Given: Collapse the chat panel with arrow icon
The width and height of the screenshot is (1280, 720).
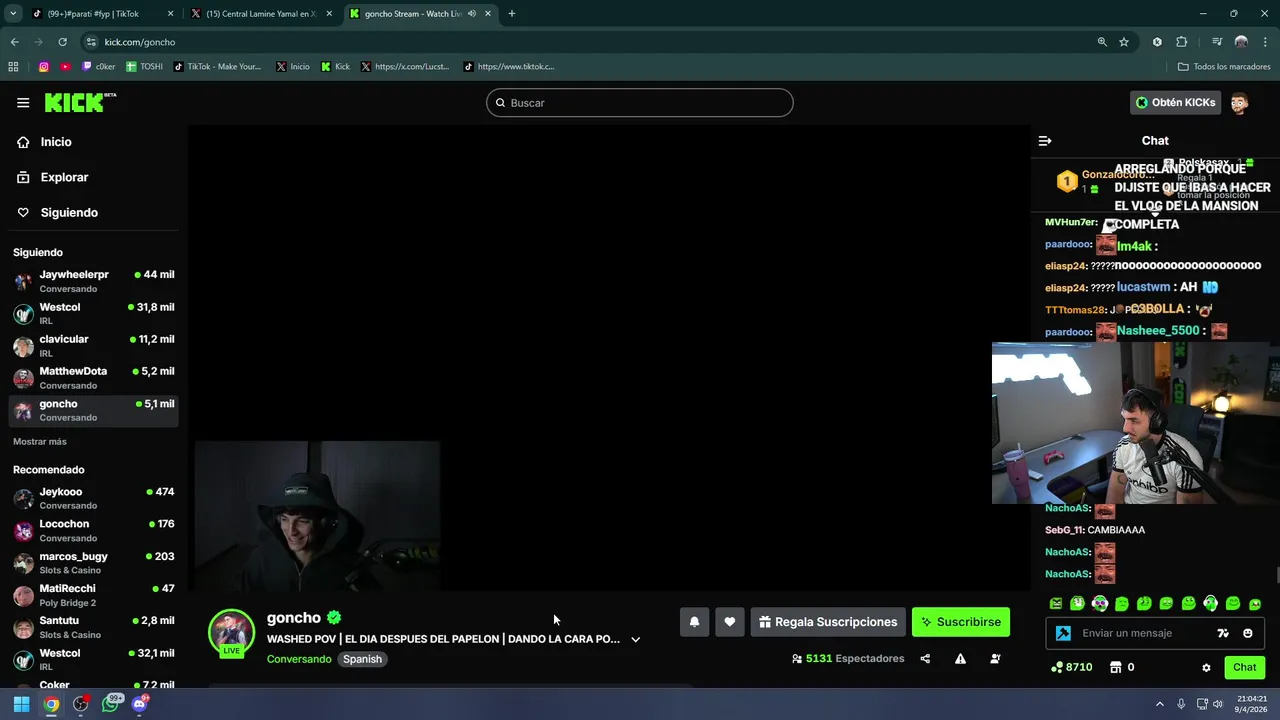Looking at the screenshot, I should pos(1045,141).
